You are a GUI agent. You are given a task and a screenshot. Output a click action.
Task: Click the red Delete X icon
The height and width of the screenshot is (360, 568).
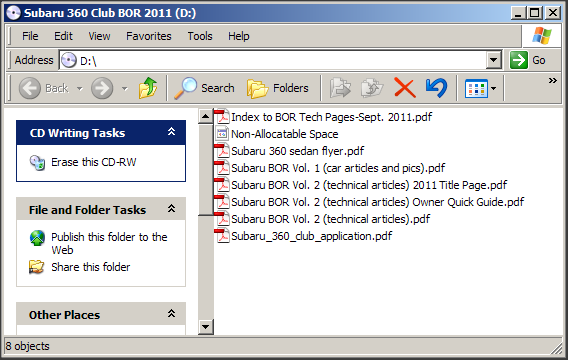[405, 88]
